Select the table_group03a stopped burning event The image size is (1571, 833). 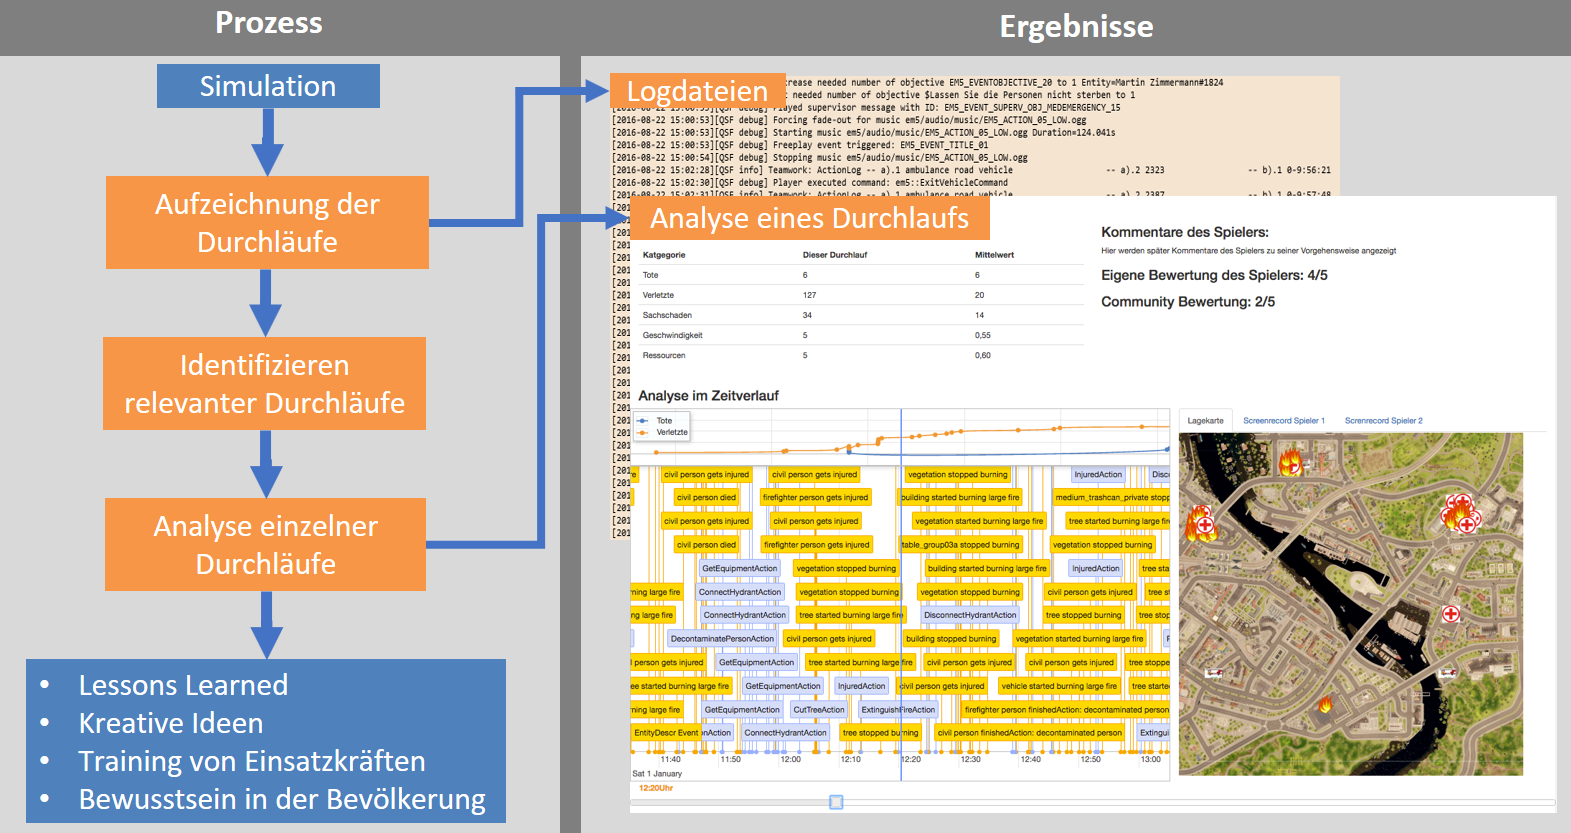[960, 545]
